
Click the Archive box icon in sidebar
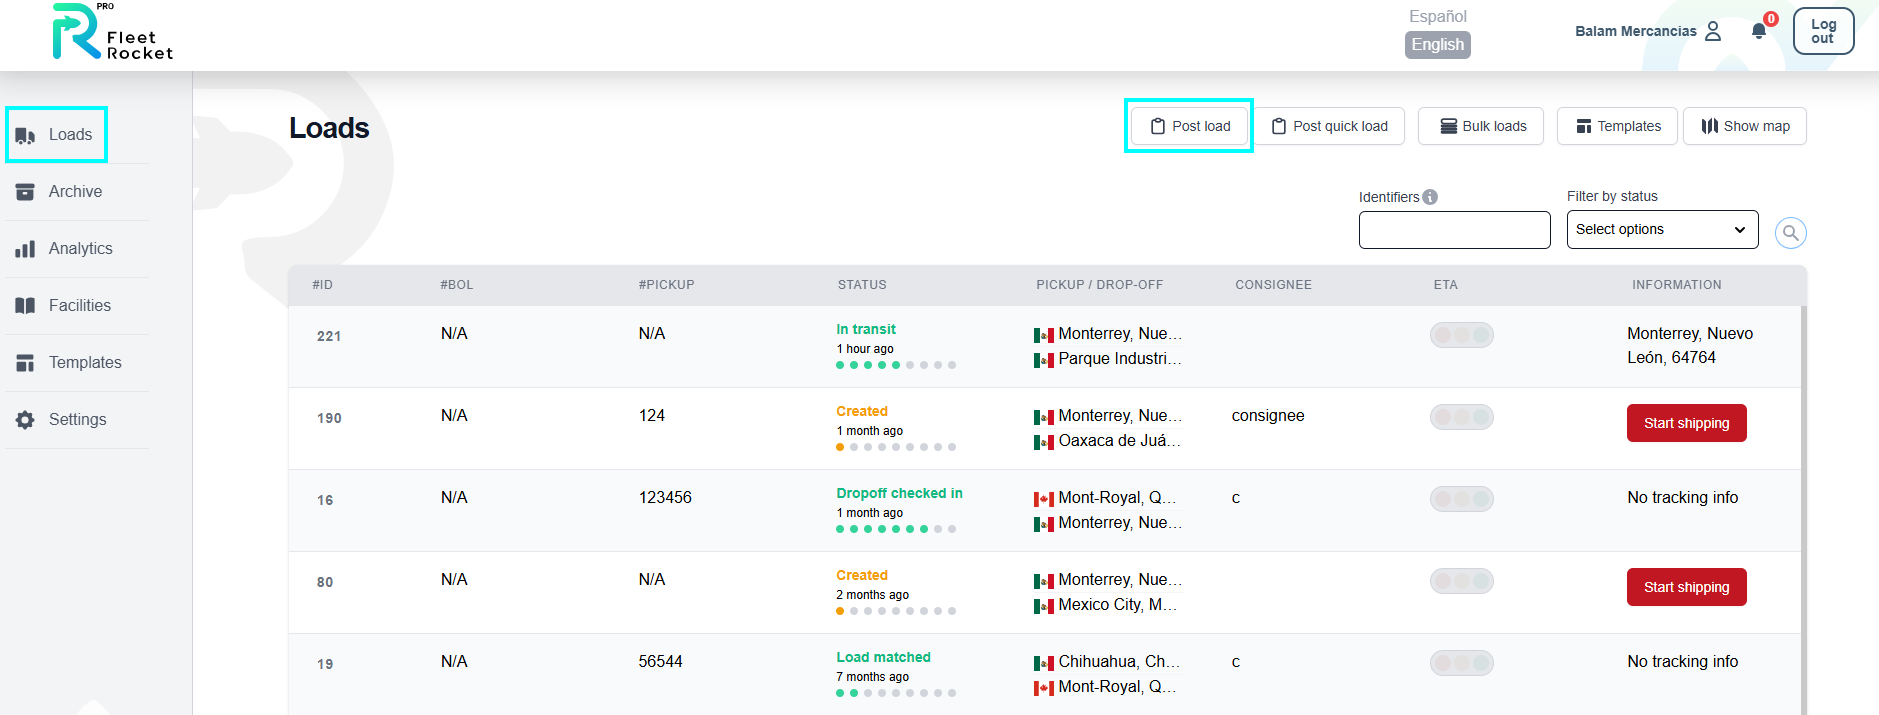pos(25,192)
